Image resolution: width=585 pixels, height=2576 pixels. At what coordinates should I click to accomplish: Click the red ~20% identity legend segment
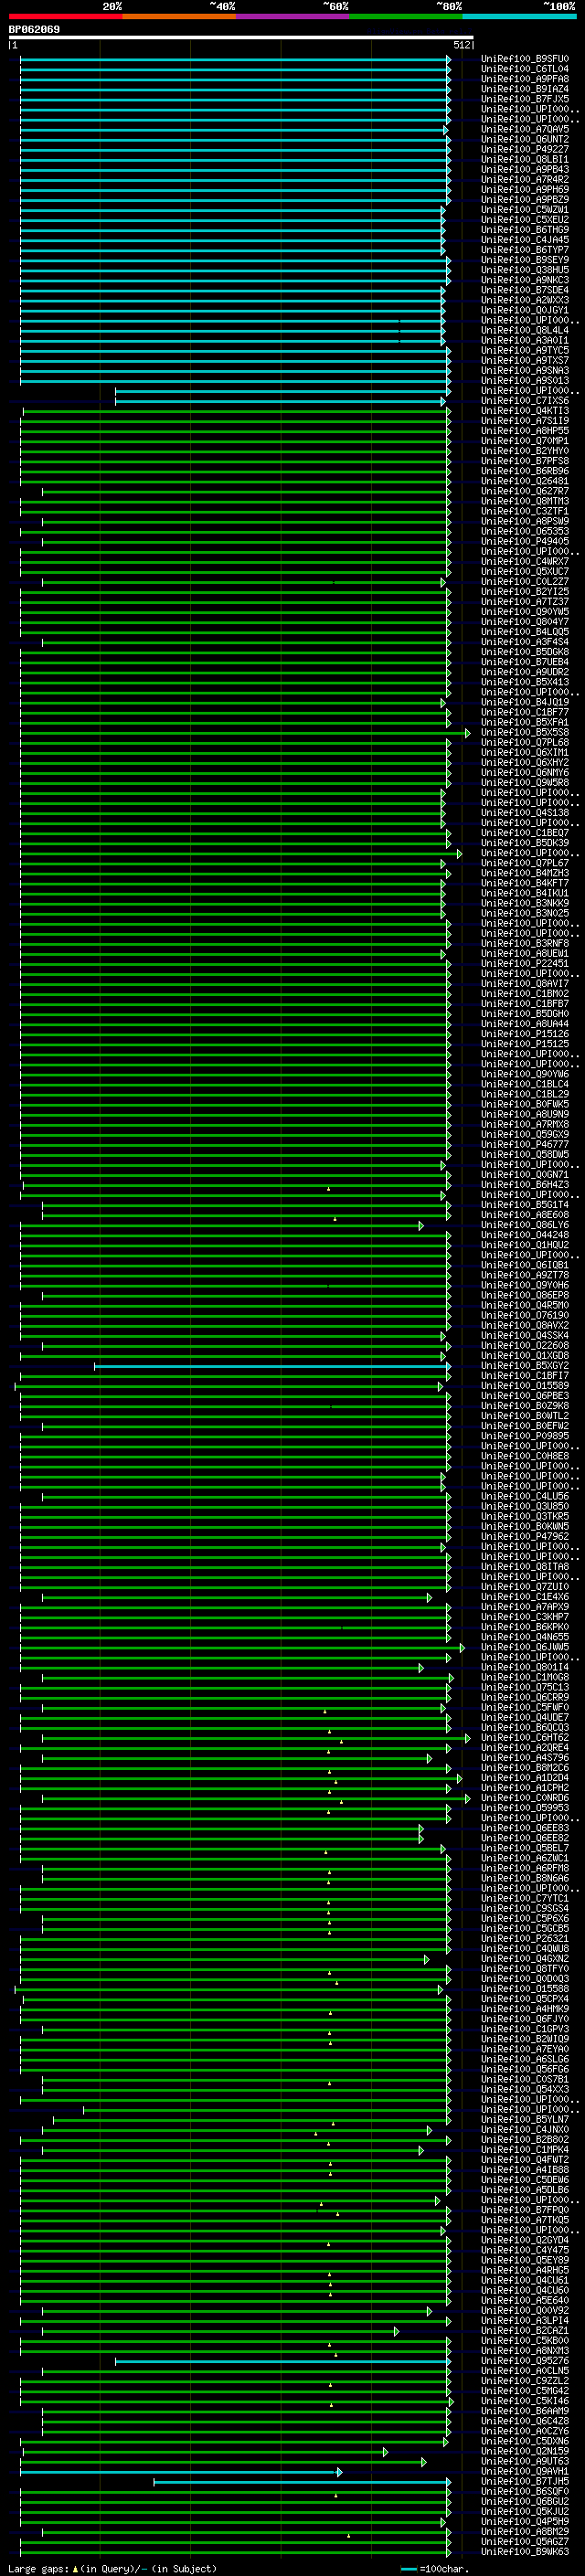coord(65,16)
